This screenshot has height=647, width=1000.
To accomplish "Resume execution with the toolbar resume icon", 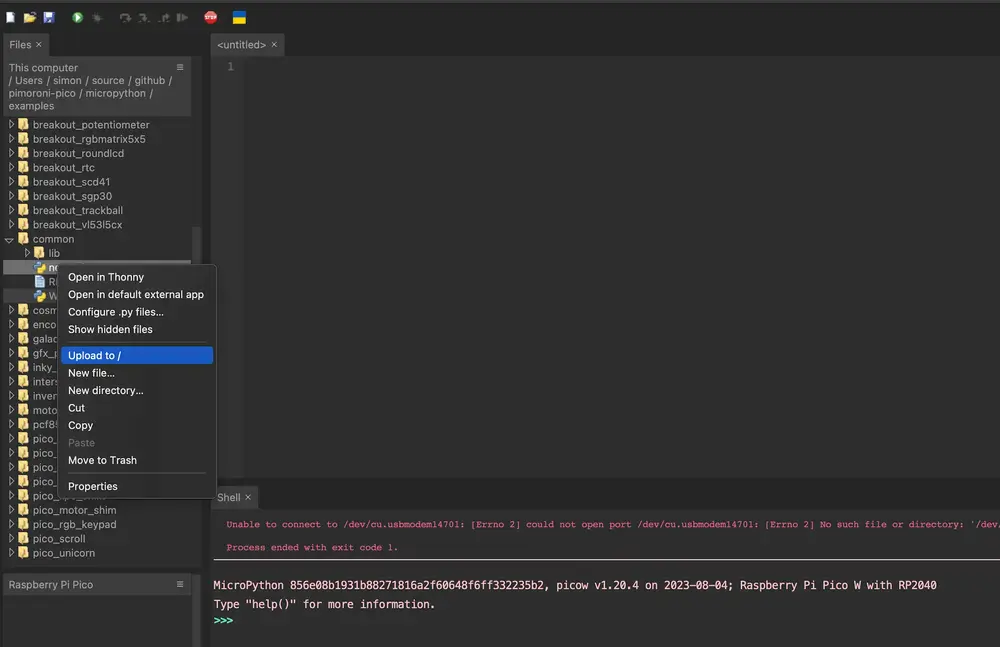I will 183,16.
